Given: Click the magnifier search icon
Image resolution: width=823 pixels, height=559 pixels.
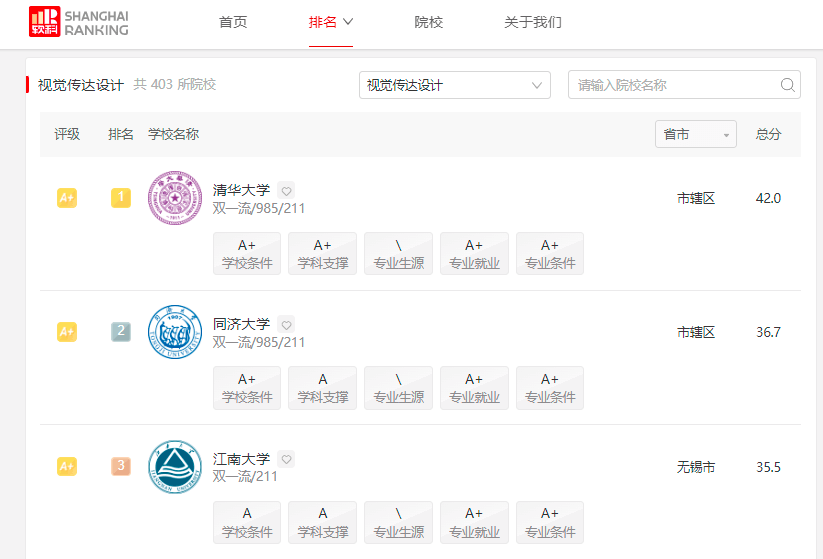Looking at the screenshot, I should pyautogui.click(x=787, y=85).
